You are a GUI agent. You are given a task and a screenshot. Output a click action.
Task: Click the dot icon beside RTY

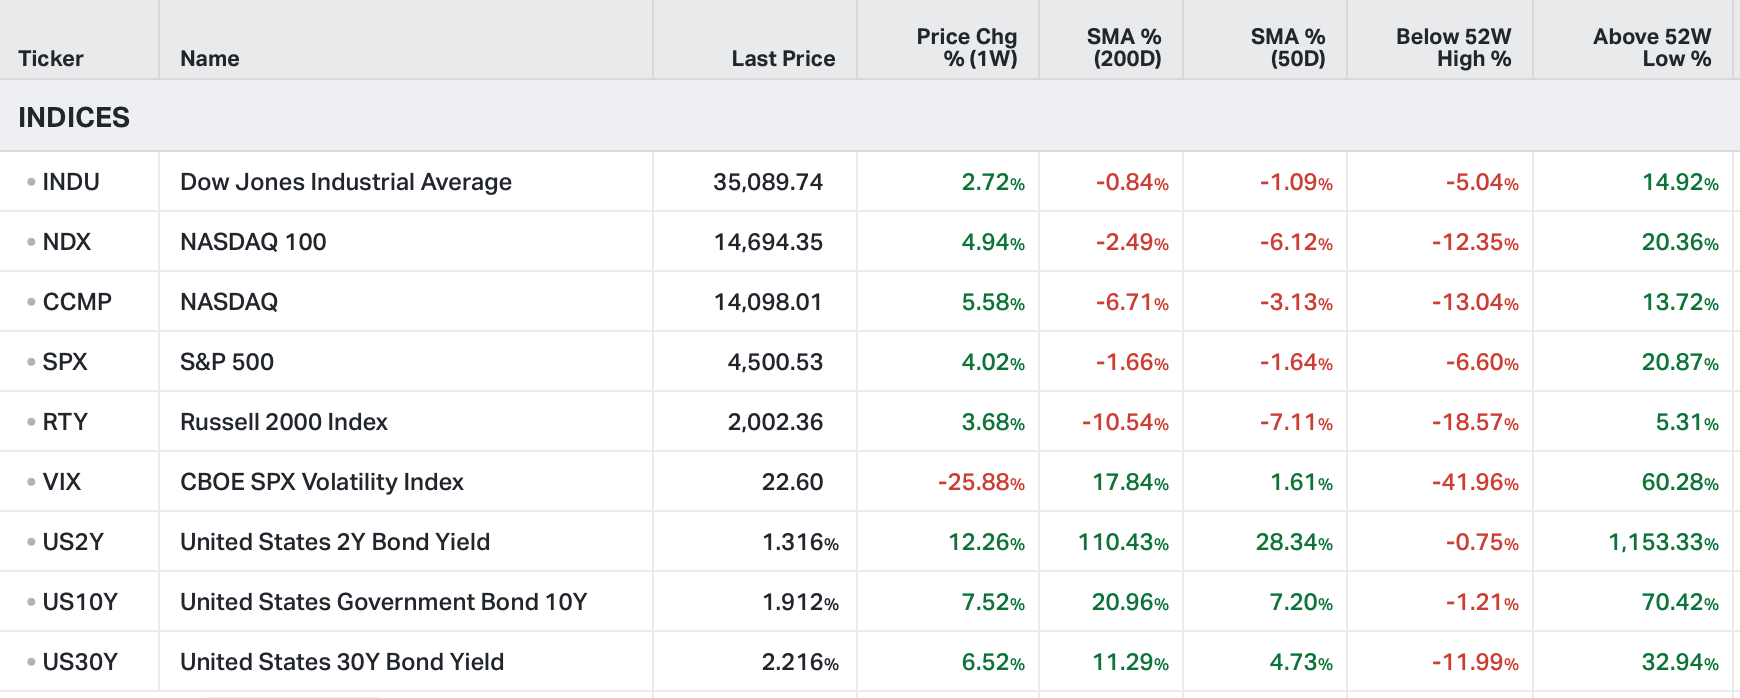pos(31,422)
